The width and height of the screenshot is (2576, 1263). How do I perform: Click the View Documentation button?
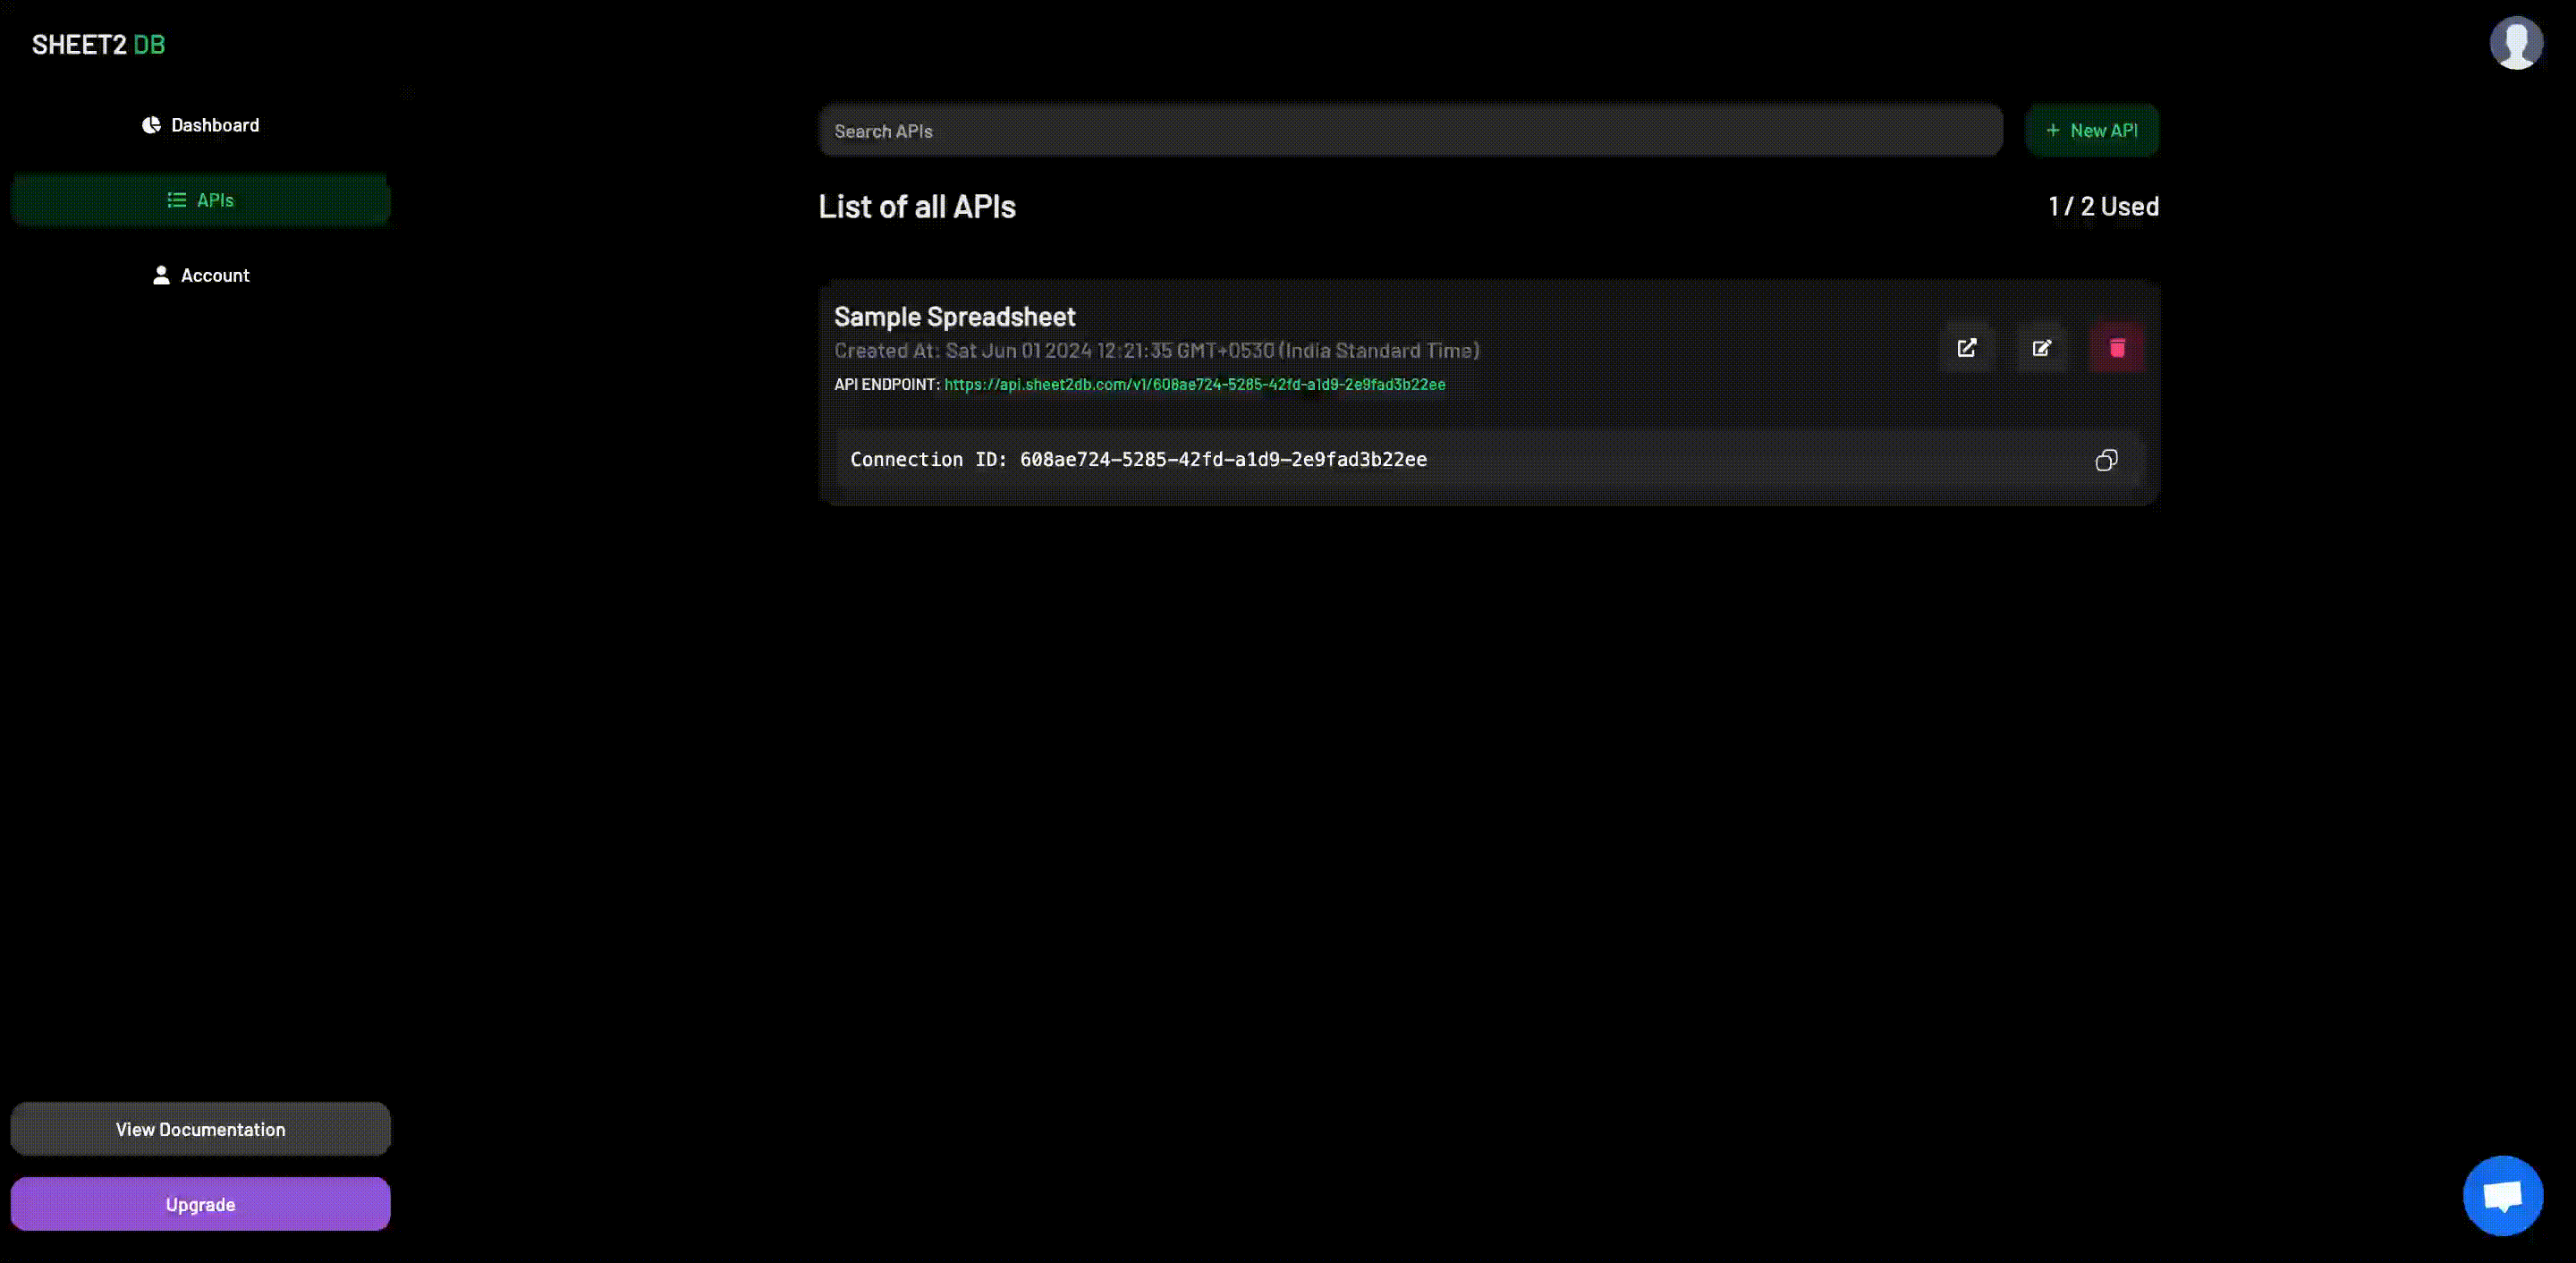click(200, 1128)
